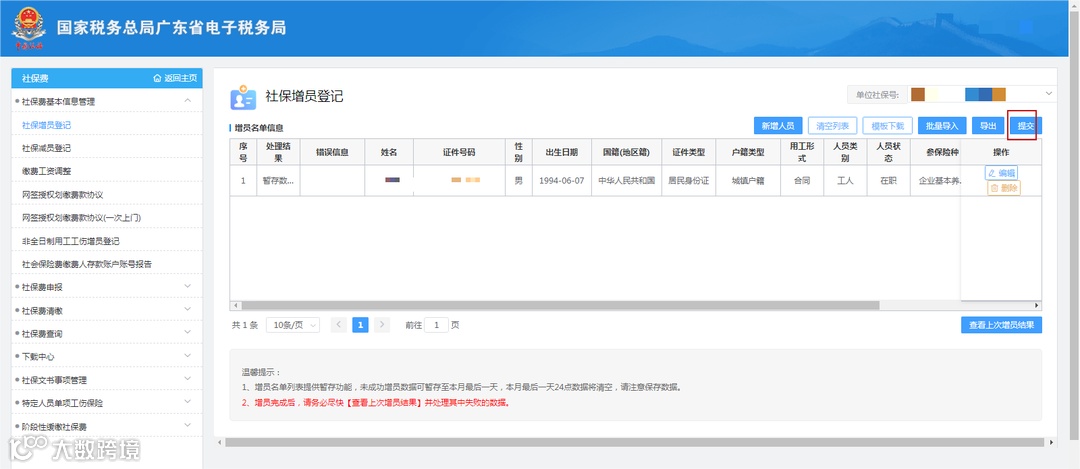Image resolution: width=1080 pixels, height=469 pixels.
Task: Click 导出 button
Action: click(x=988, y=126)
